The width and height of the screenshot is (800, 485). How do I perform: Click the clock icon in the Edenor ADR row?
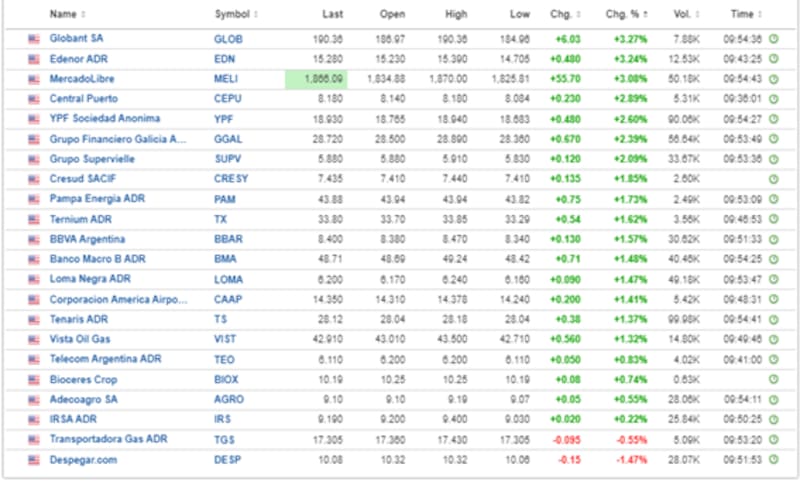coord(774,59)
